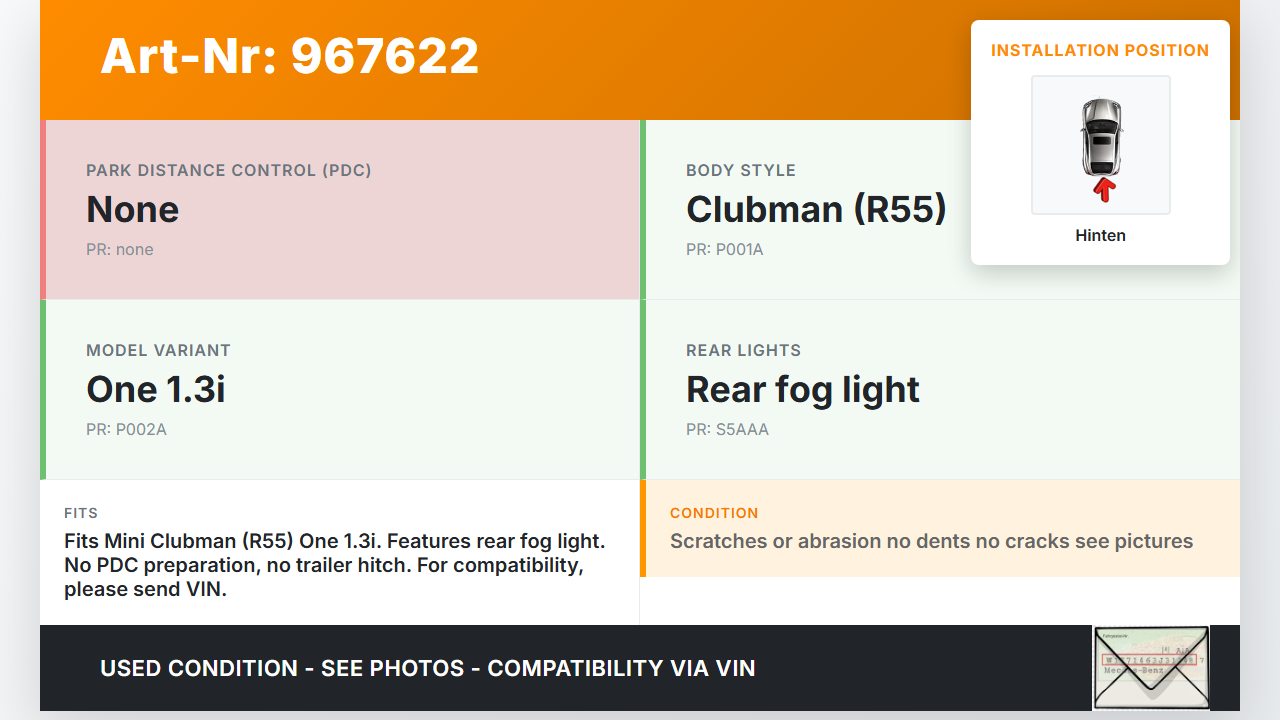
Task: Click the scratches or abrasion condition text
Action: 931,542
